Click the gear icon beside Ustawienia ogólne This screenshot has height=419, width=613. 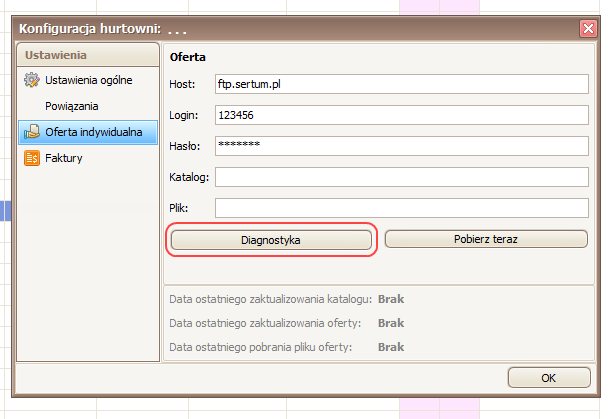click(31, 79)
